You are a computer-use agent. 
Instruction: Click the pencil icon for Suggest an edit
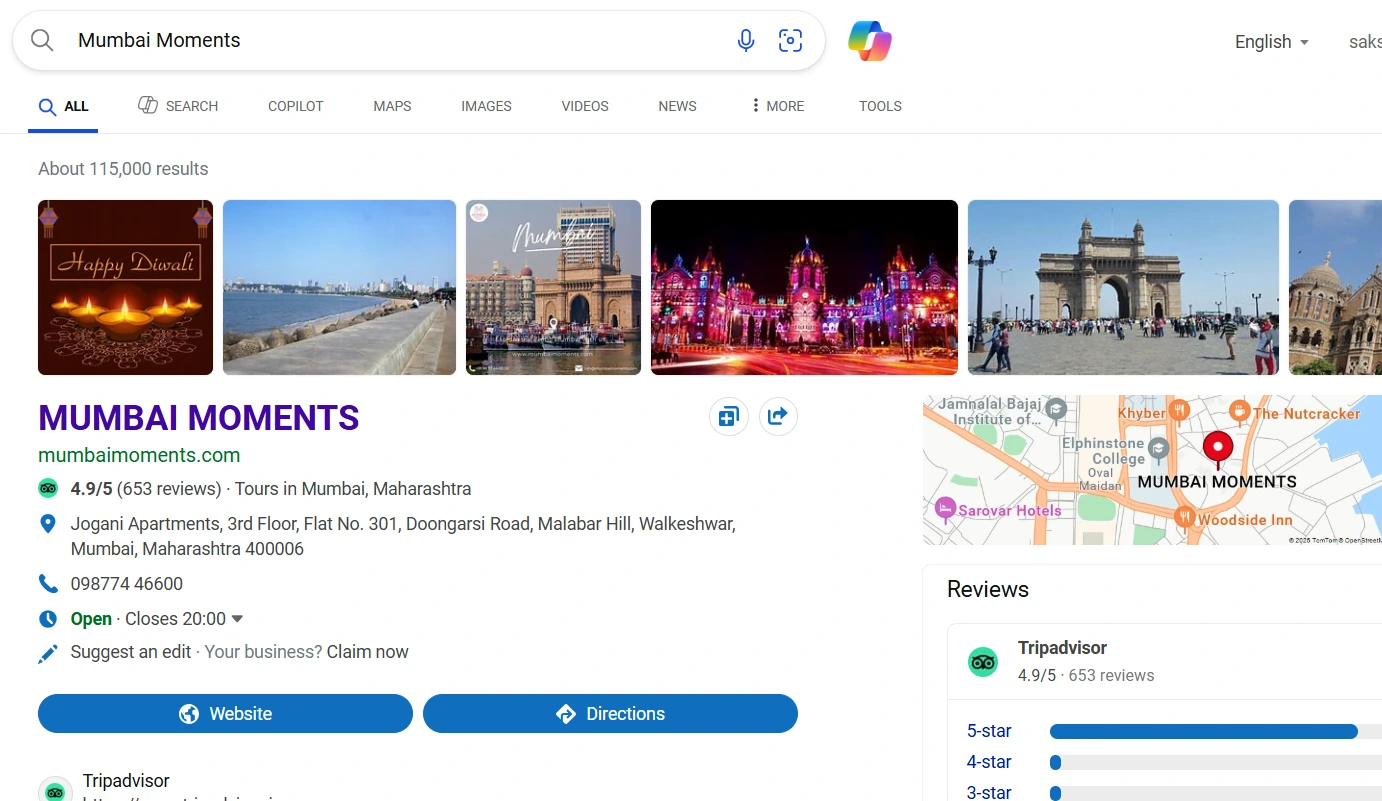(x=48, y=652)
